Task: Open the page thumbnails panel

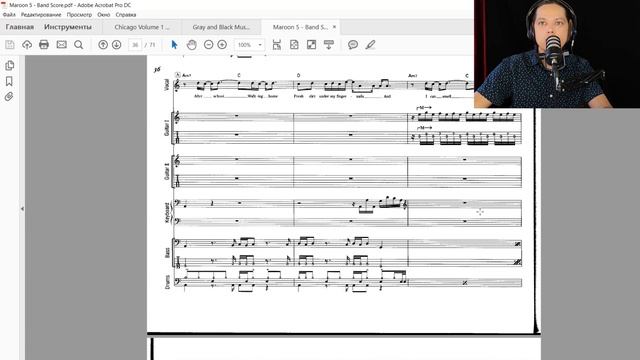Action: (9, 65)
